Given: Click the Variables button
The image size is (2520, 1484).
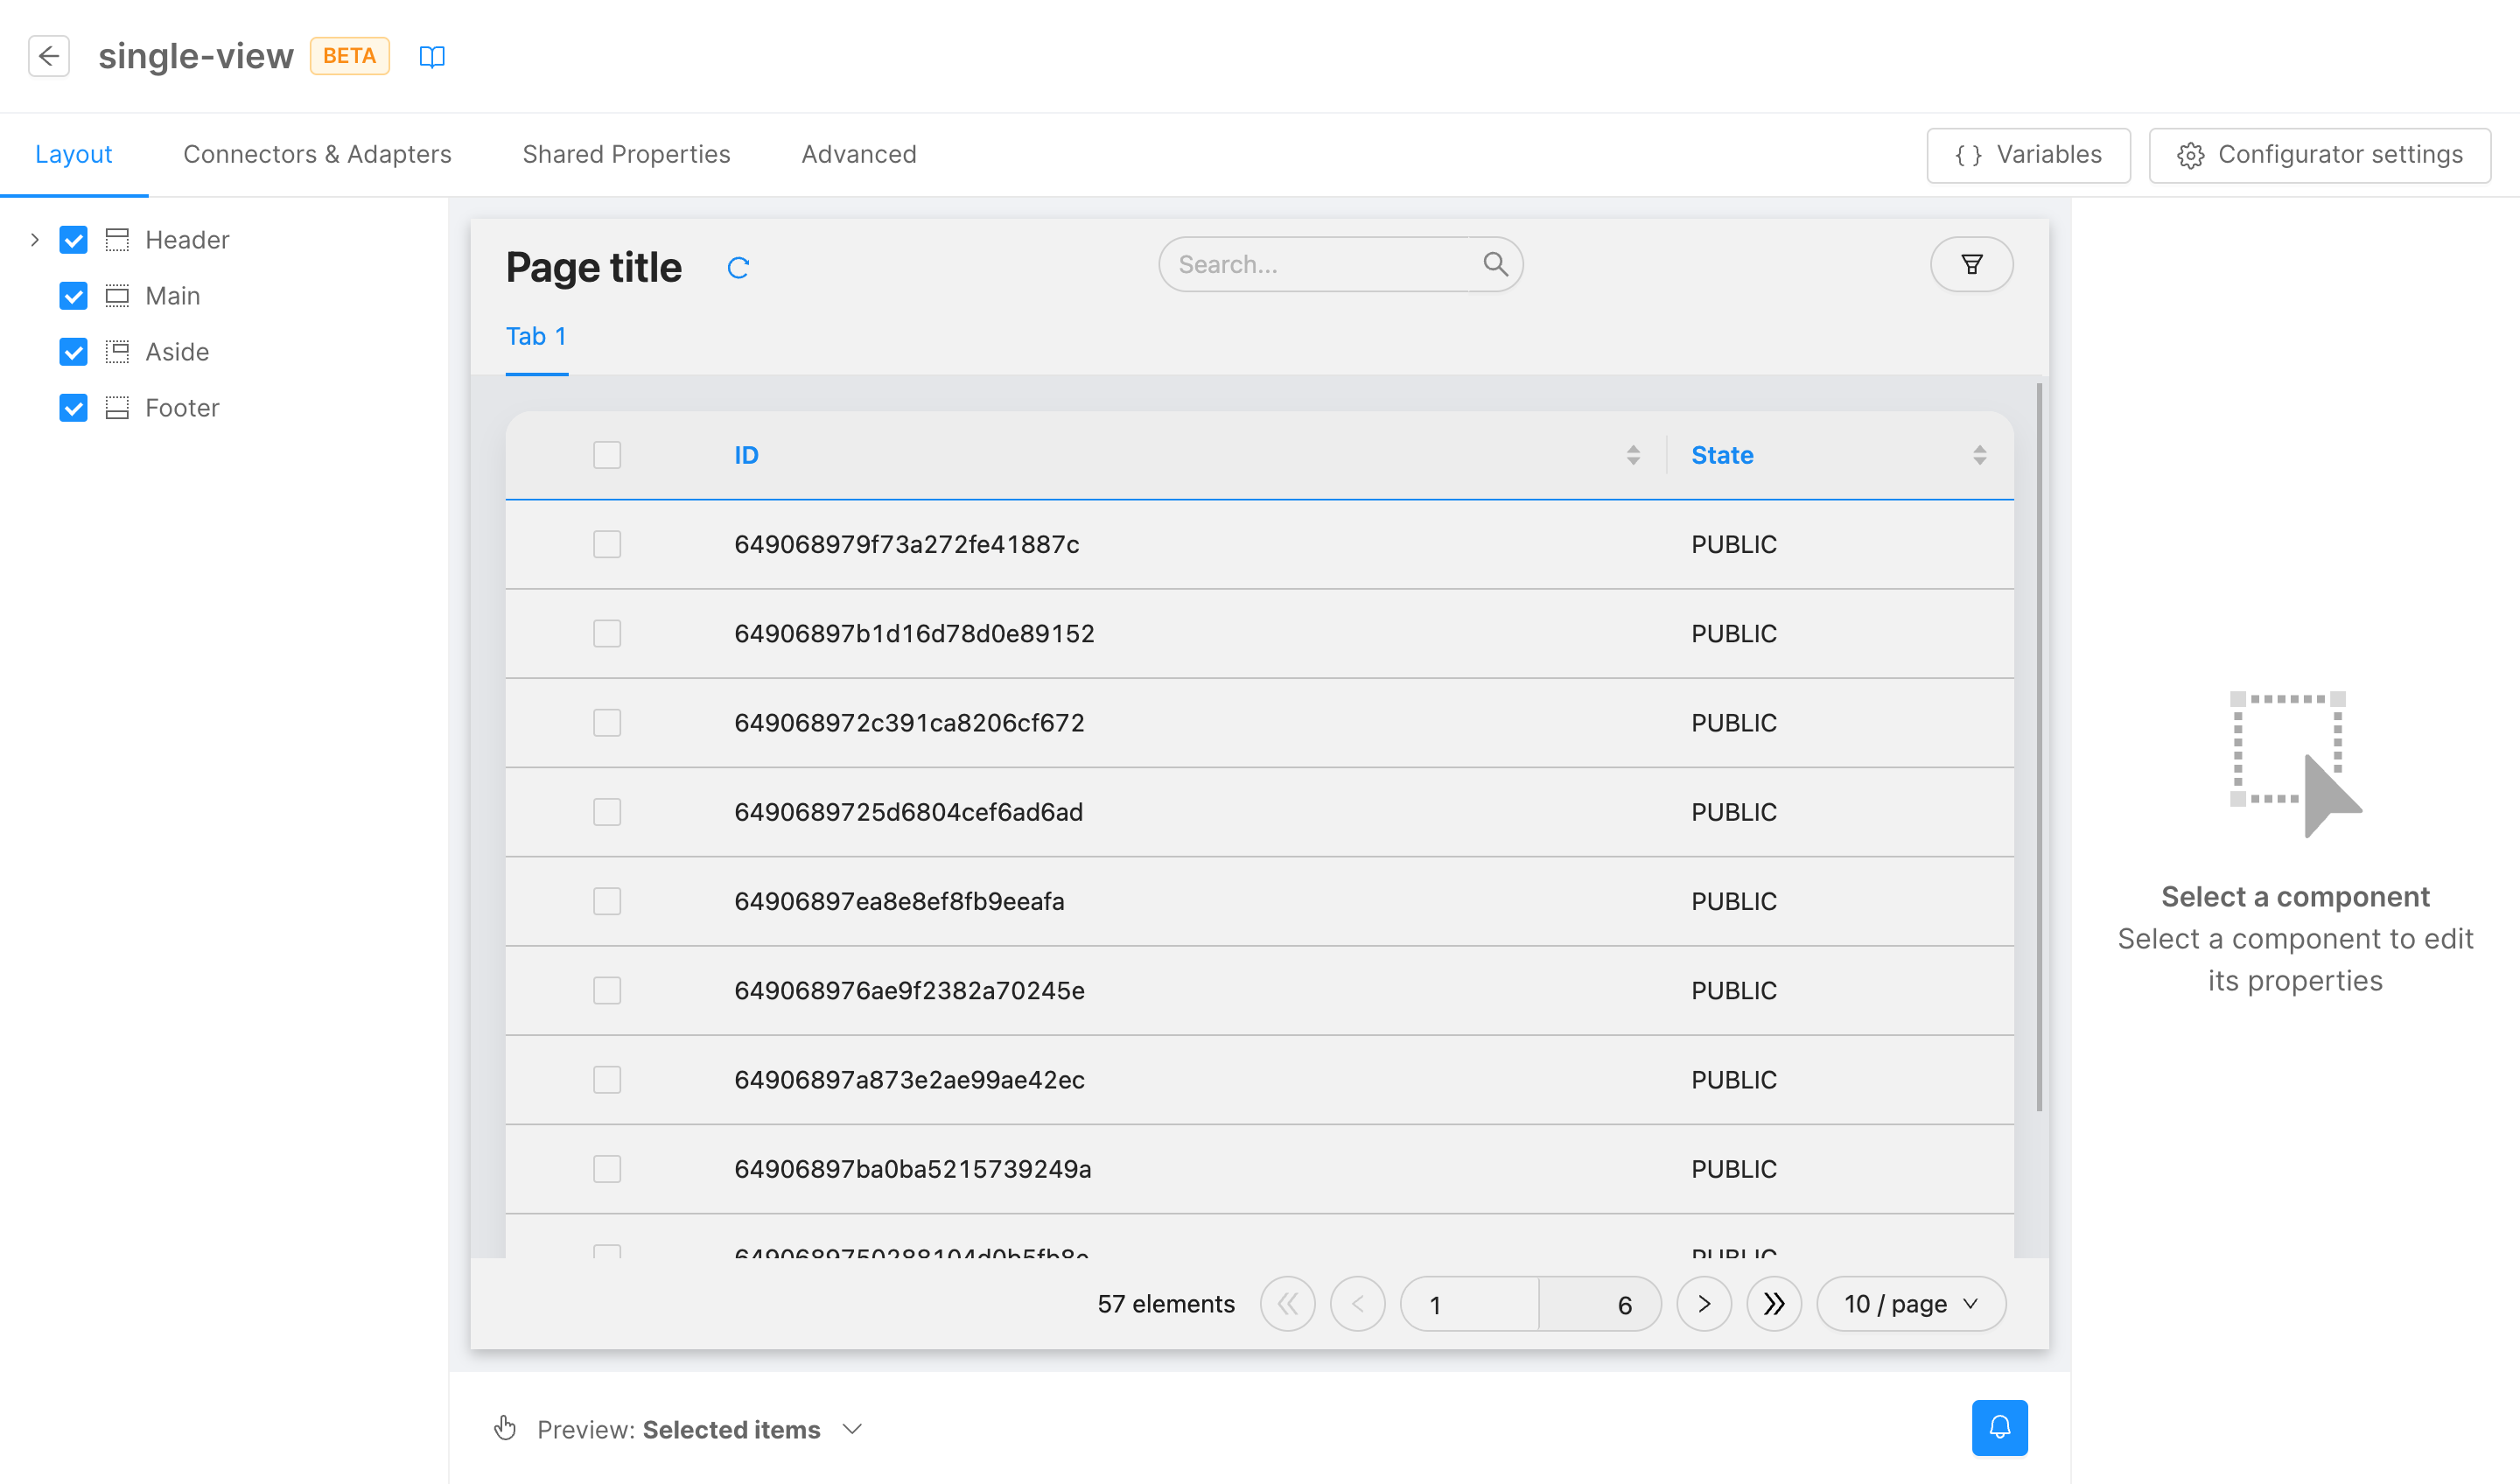Looking at the screenshot, I should point(2028,155).
